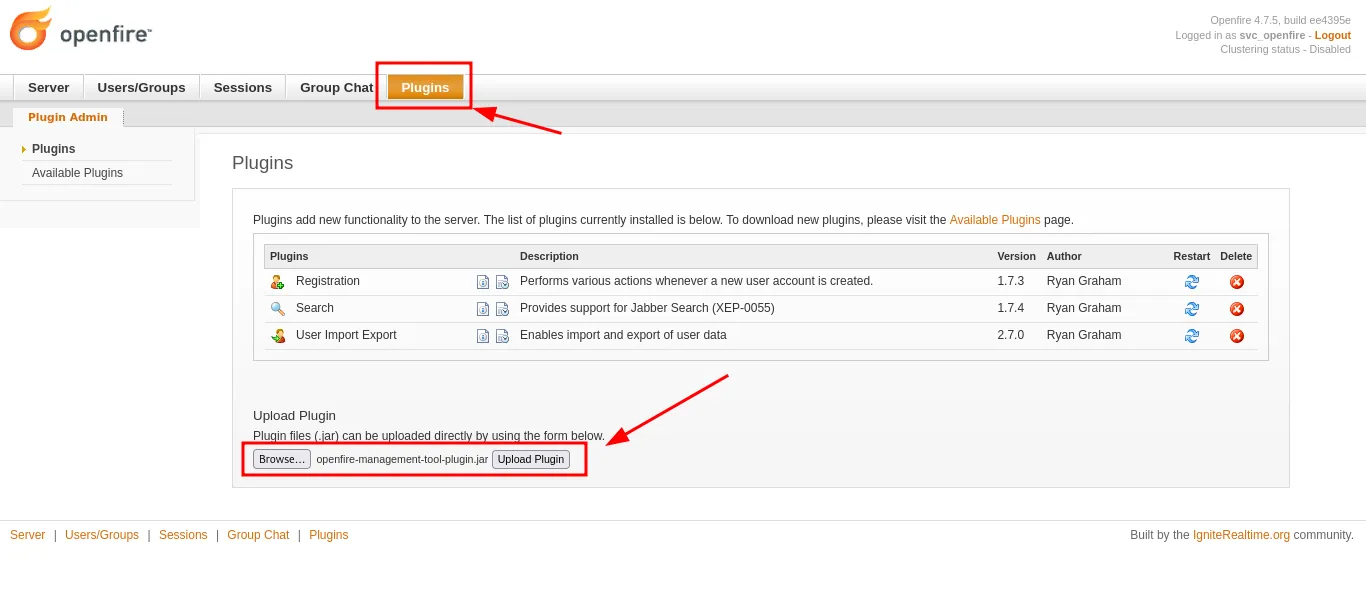Open the changelog for User Import Export
This screenshot has width=1366, height=615.
502,336
